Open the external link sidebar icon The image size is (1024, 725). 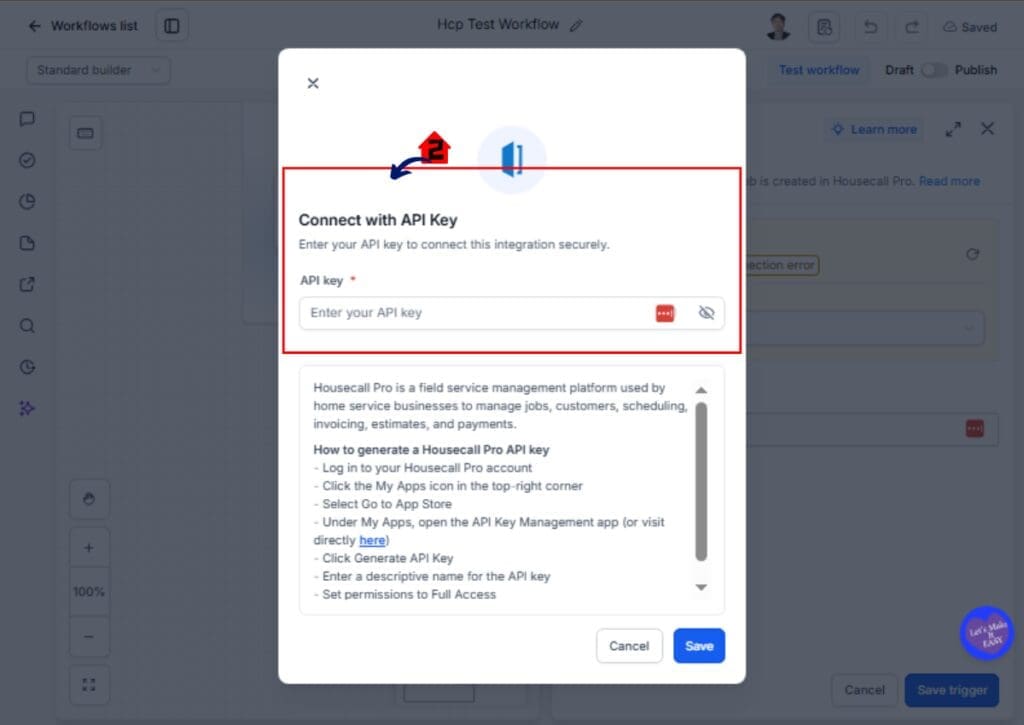click(x=27, y=284)
